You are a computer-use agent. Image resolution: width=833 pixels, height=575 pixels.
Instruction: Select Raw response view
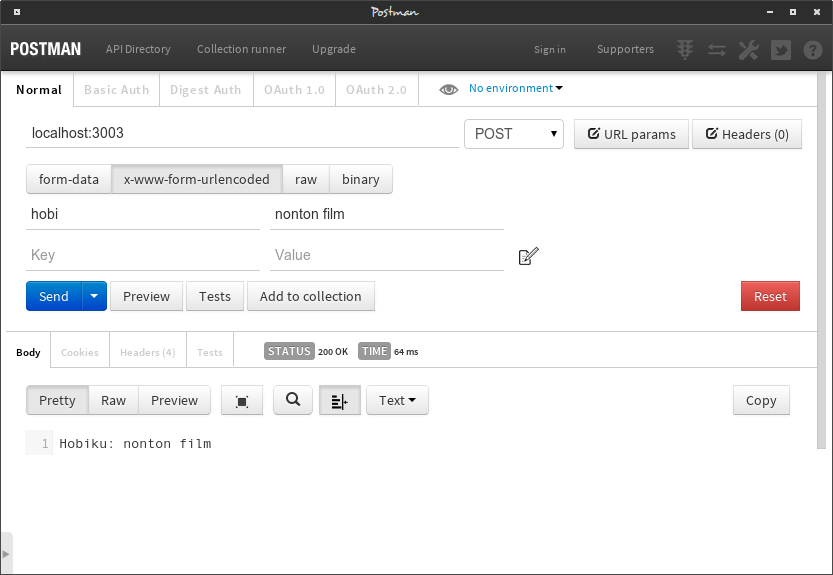point(113,400)
